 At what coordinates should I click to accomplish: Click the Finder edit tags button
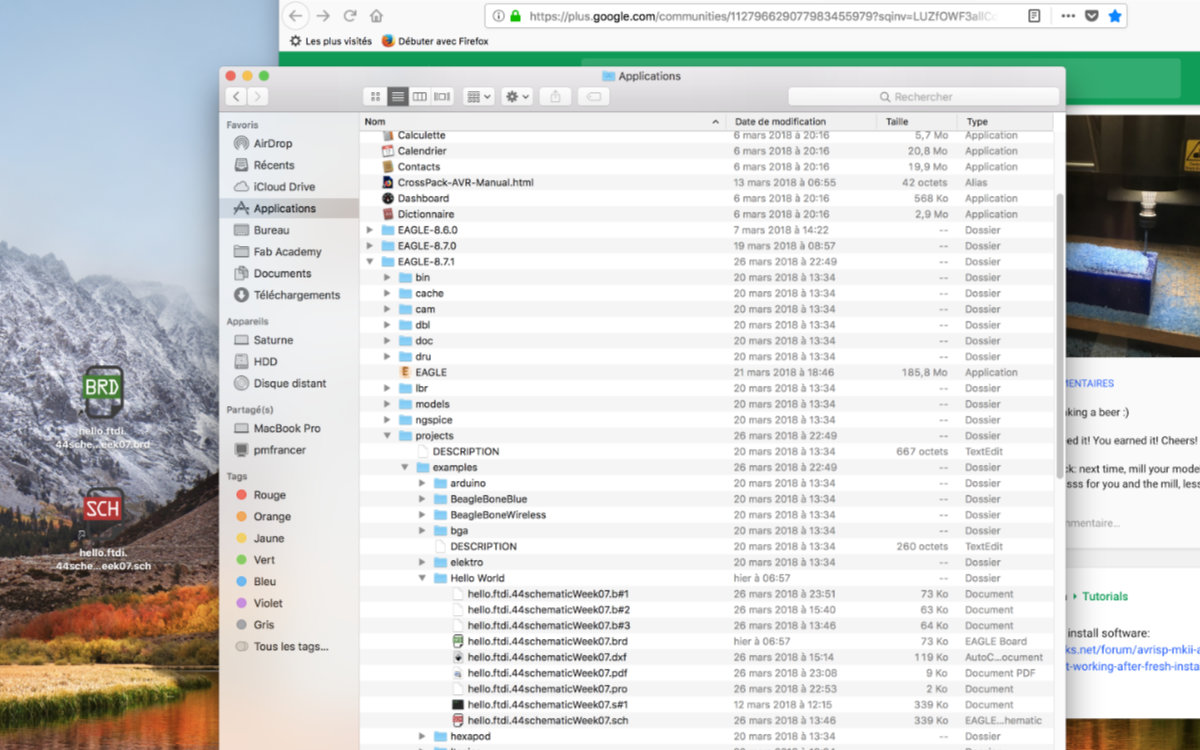coord(593,97)
